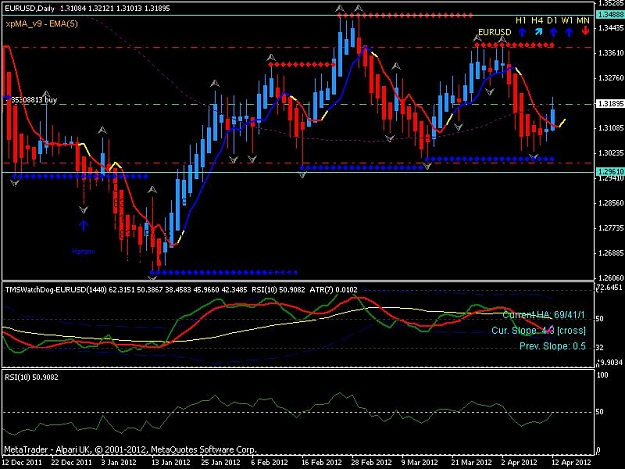Image resolution: width=625 pixels, height=469 pixels.
Task: Click the 25 Jan 2012 date label
Action: tap(220, 463)
